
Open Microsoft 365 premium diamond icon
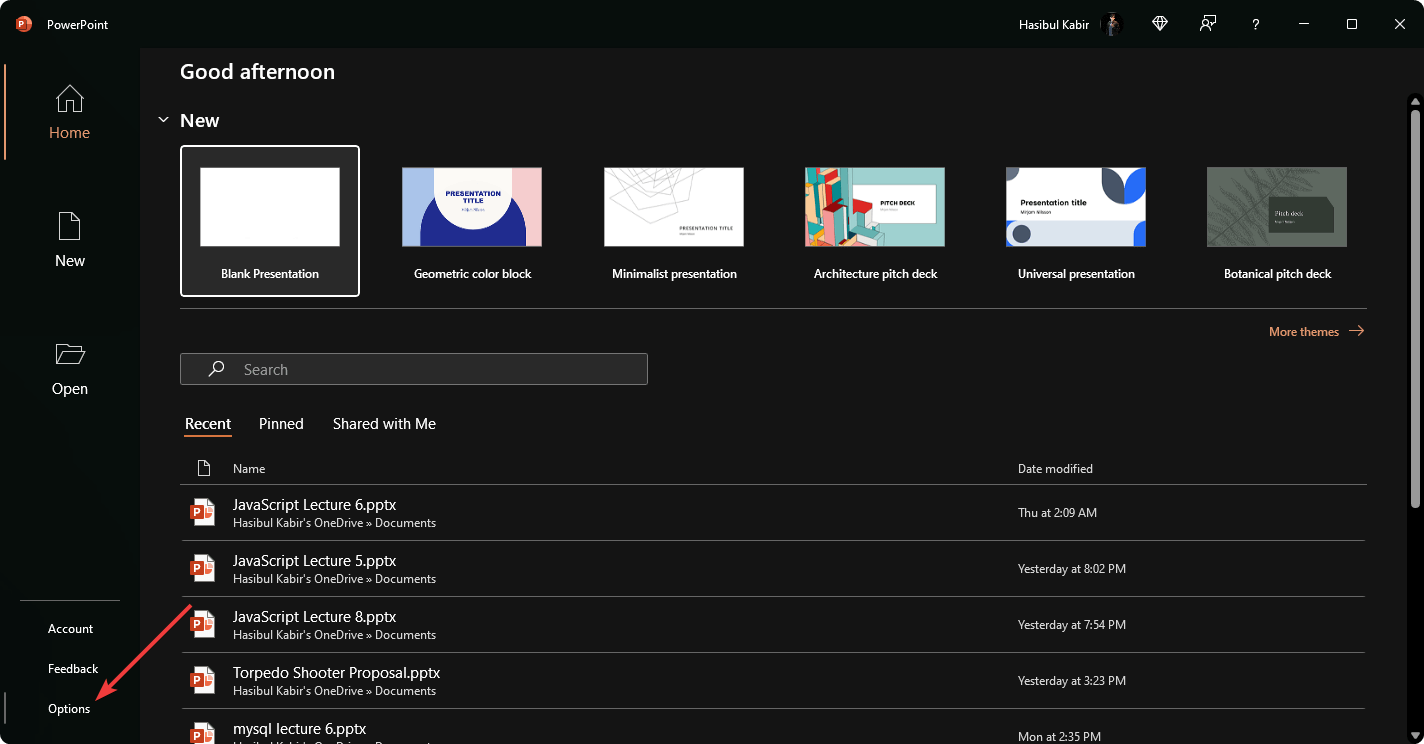(x=1160, y=24)
